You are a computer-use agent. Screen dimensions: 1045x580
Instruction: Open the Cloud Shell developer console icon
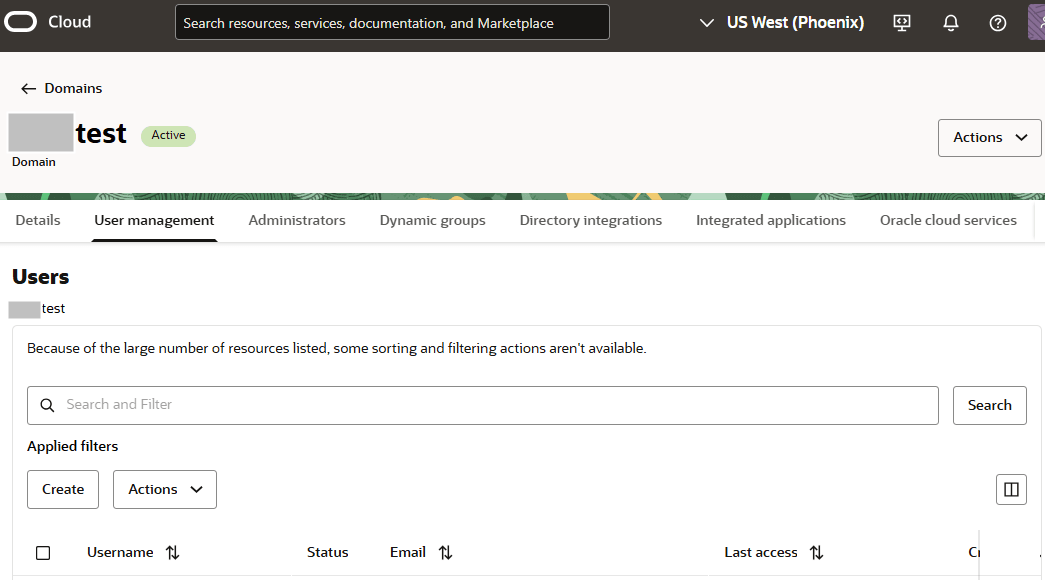tap(901, 22)
